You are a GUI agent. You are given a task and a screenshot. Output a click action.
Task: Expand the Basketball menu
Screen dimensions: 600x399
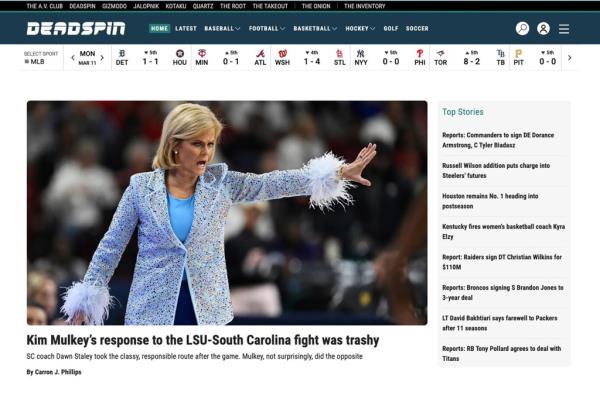pos(315,28)
